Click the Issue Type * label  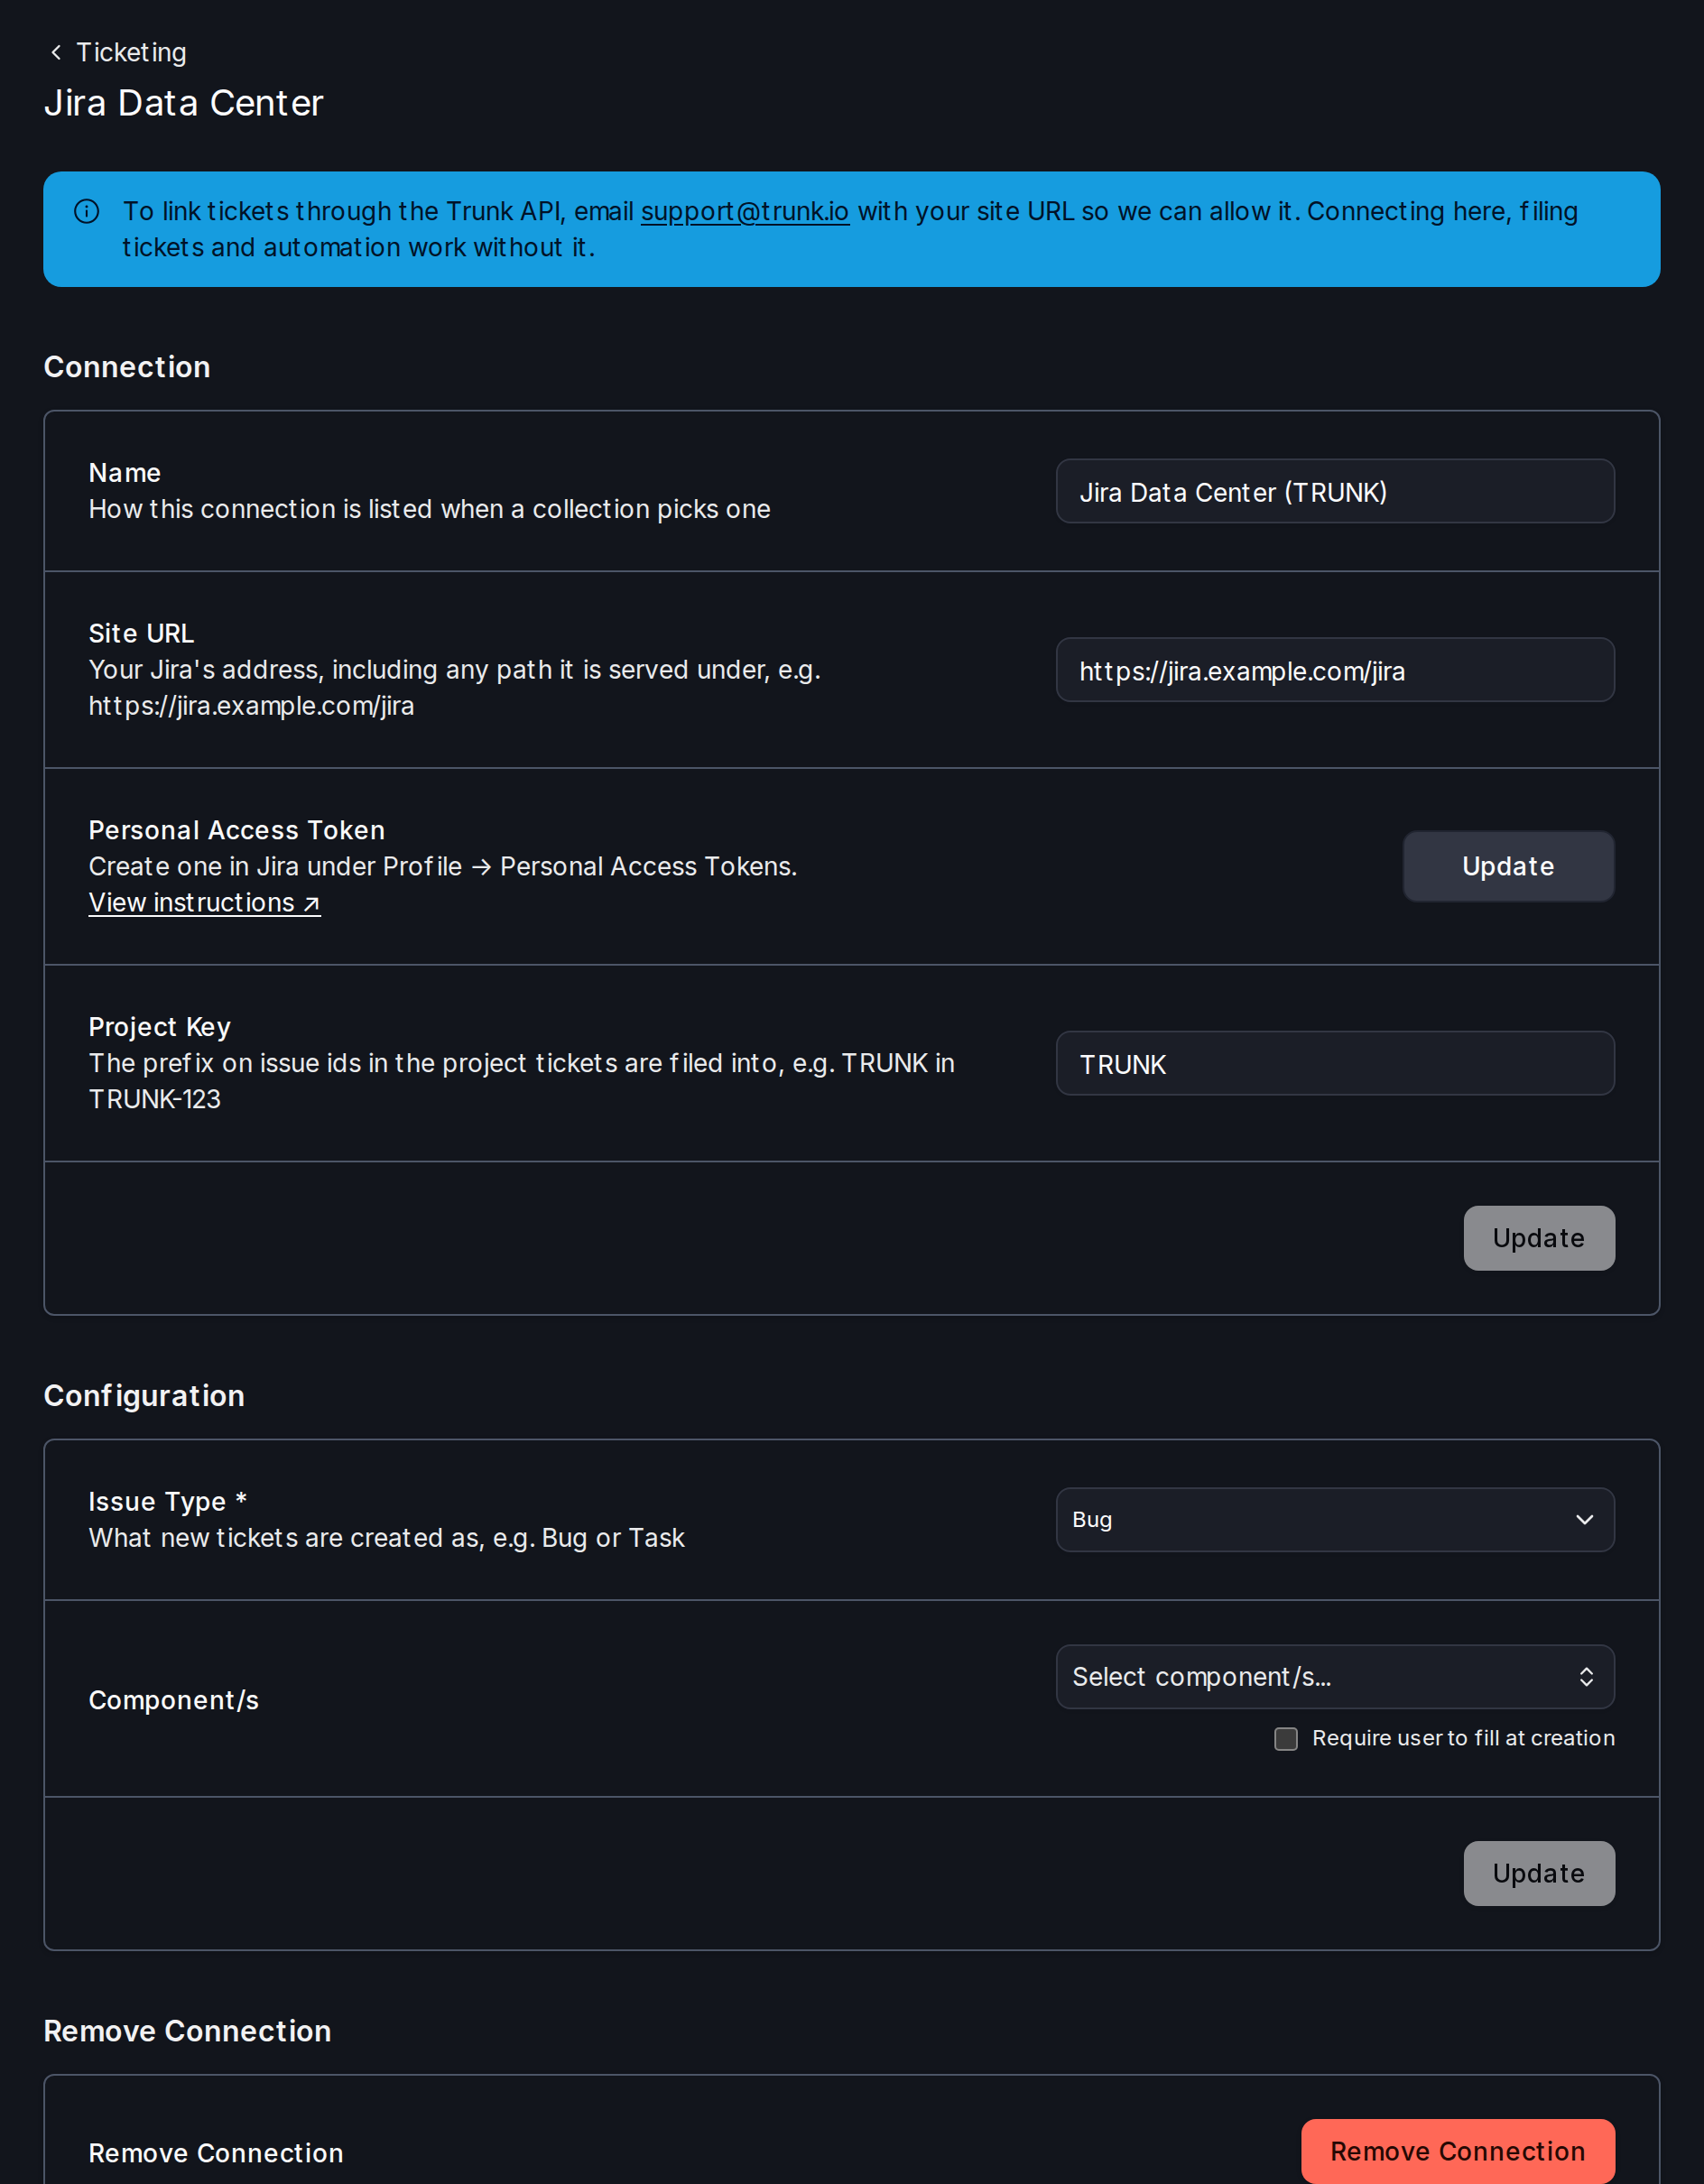(168, 1501)
